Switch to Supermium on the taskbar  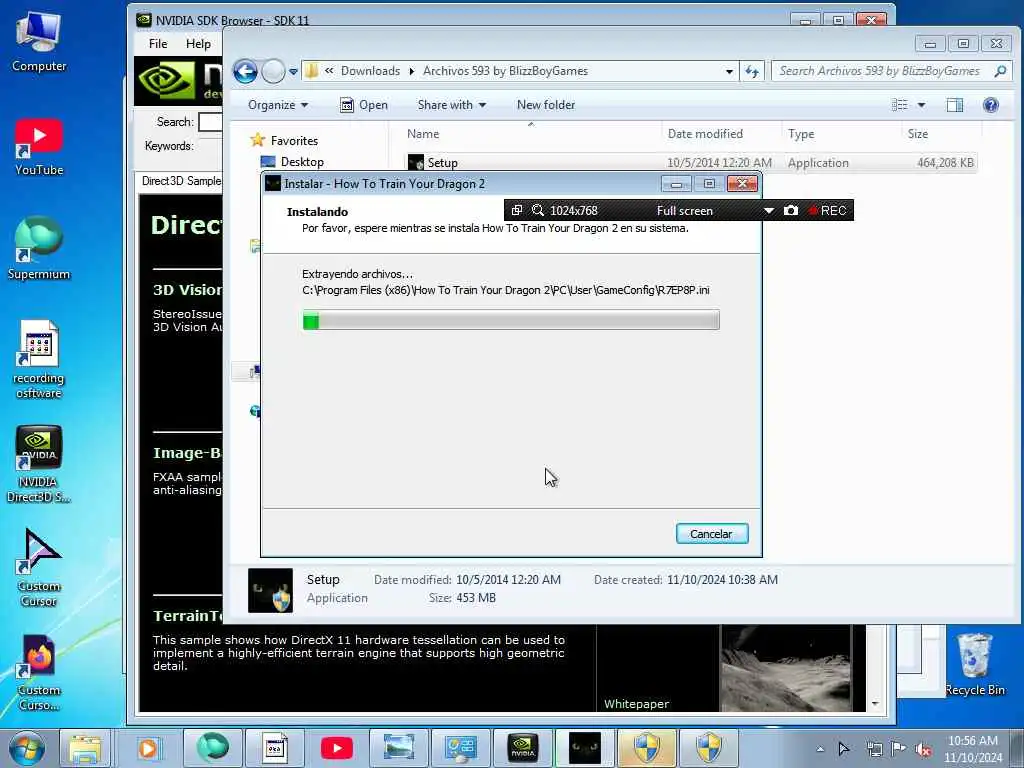(x=212, y=748)
